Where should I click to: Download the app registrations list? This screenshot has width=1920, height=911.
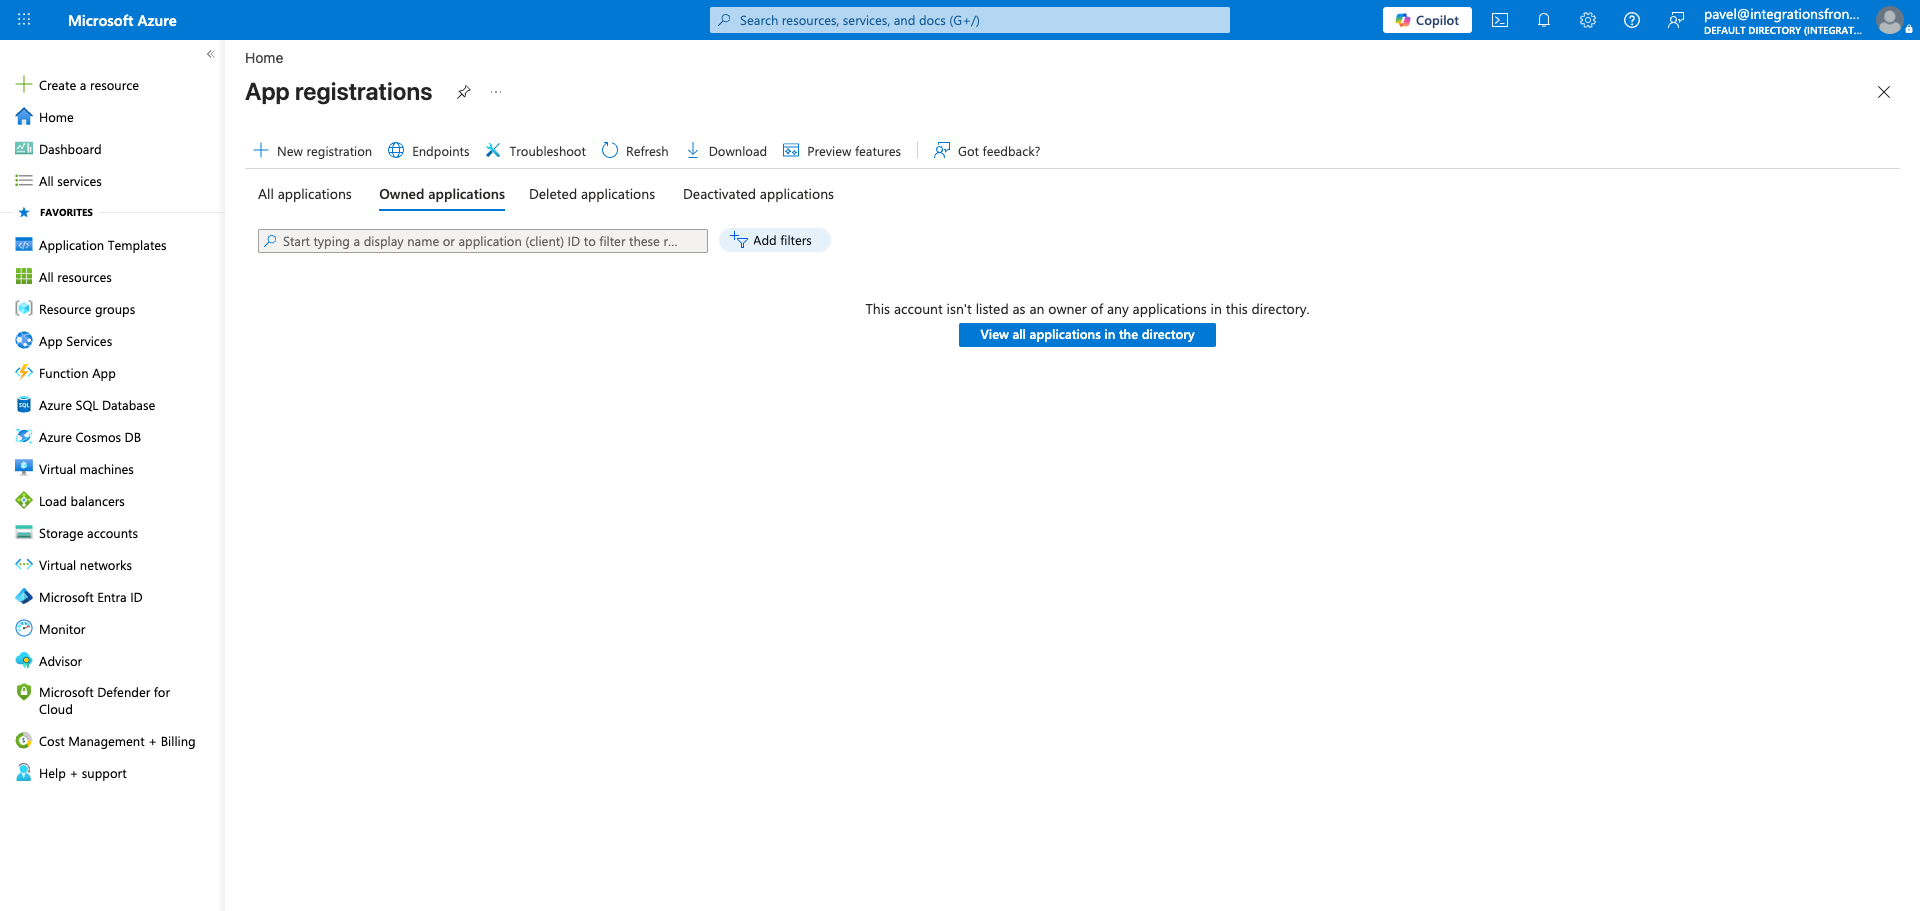[x=726, y=151]
